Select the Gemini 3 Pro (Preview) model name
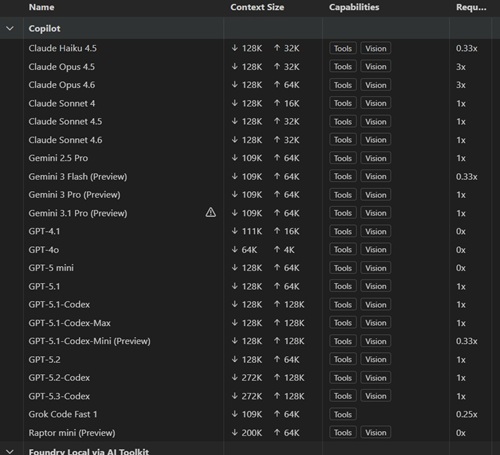This screenshot has width=500, height=455. click(74, 195)
